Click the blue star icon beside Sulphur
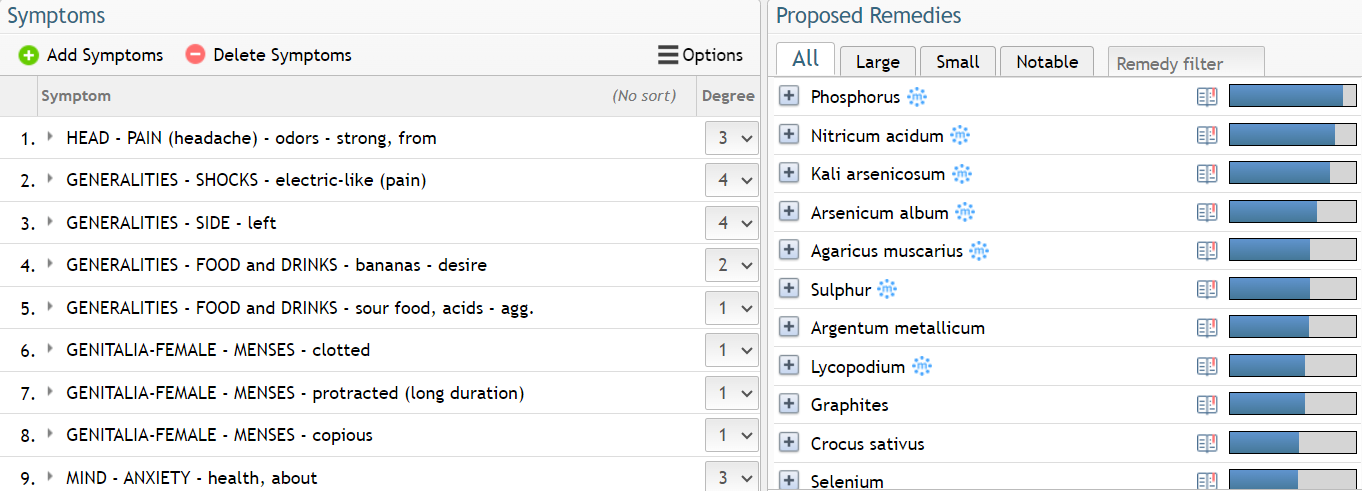 click(887, 289)
